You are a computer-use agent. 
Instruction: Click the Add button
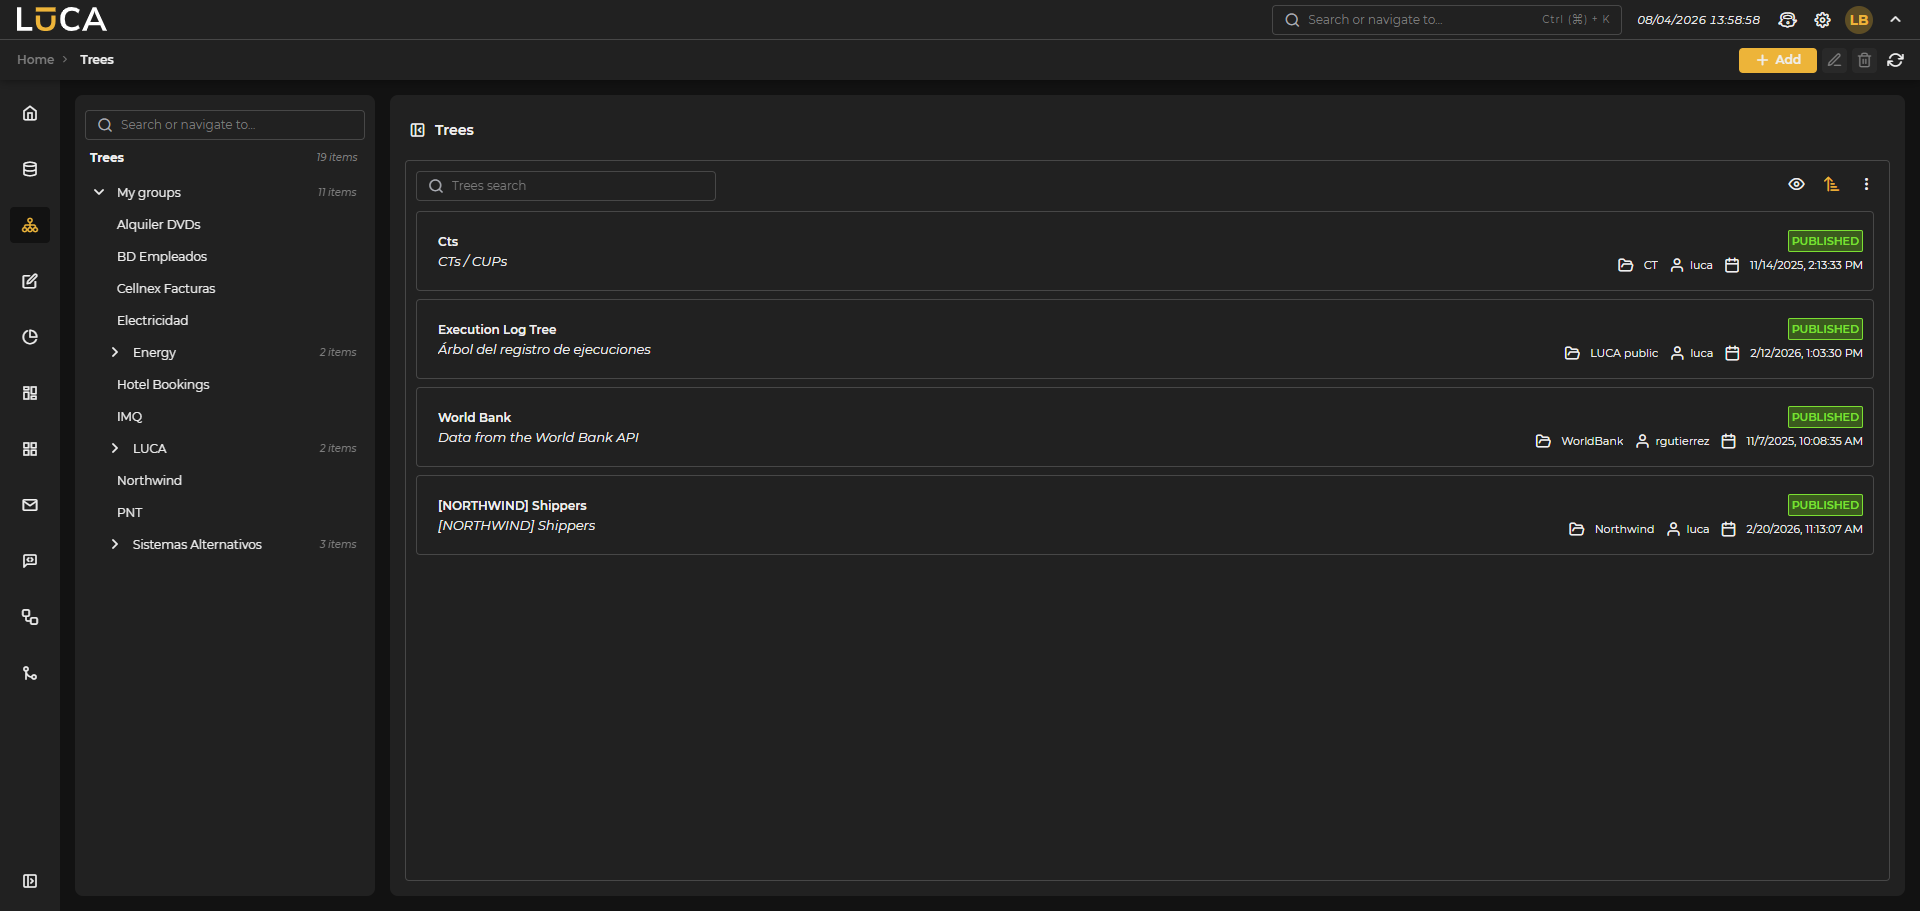1777,60
